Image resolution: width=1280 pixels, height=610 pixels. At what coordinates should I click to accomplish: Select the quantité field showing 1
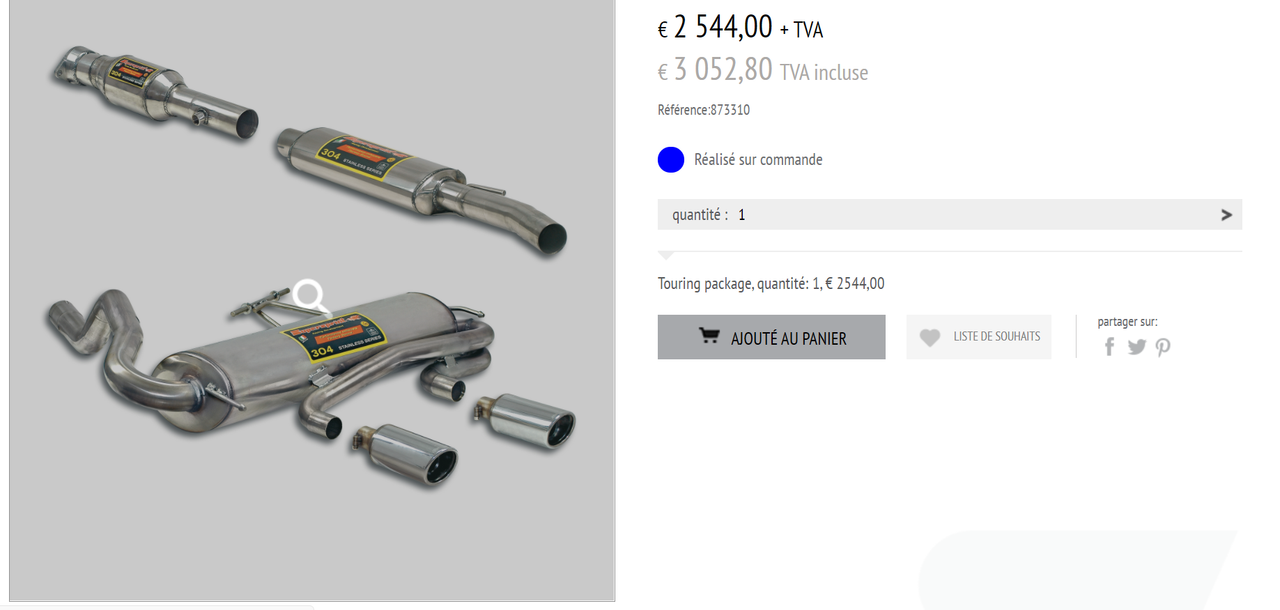(949, 214)
